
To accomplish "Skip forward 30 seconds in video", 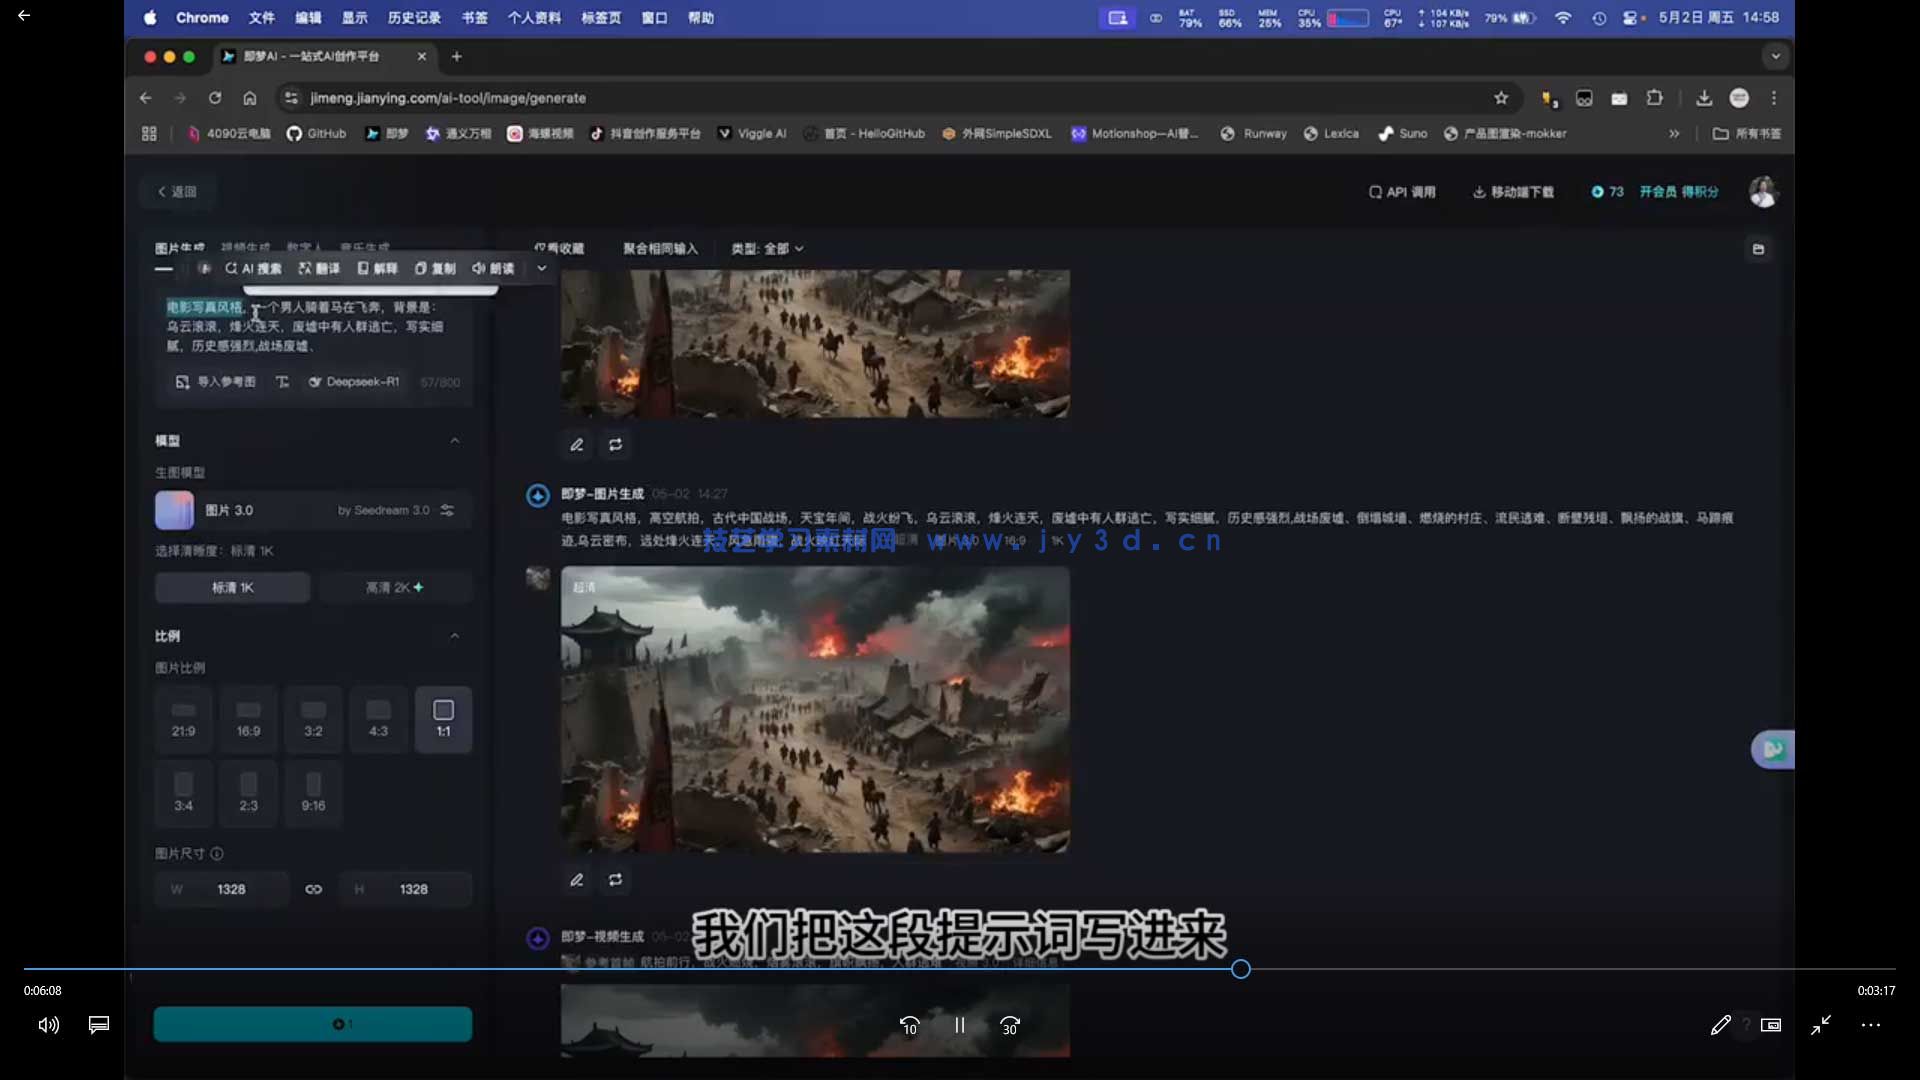I will tap(1010, 1026).
